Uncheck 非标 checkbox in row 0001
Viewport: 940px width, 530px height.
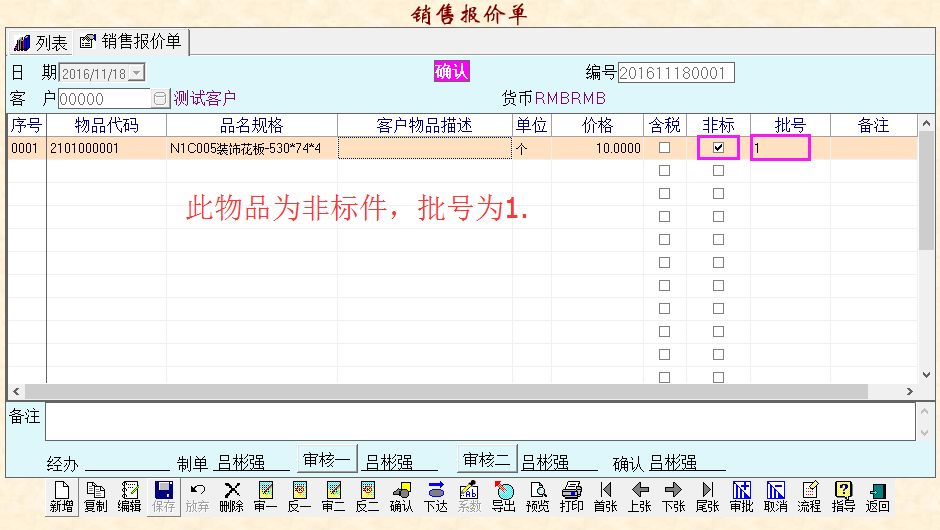718,147
